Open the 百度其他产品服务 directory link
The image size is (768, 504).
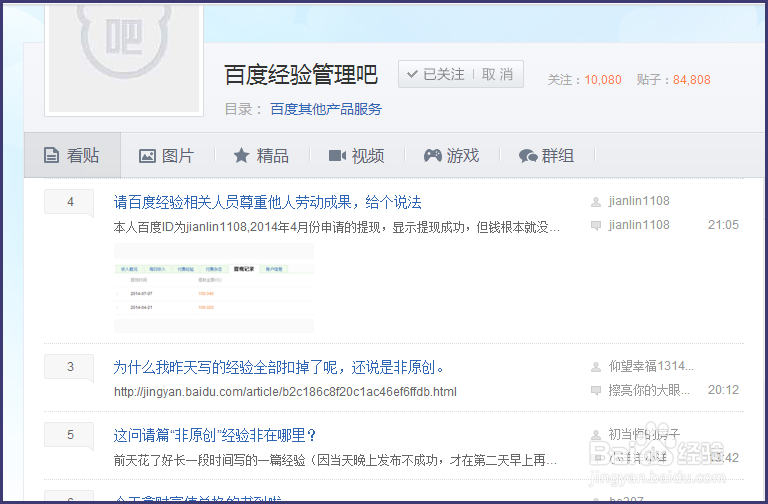(x=326, y=109)
